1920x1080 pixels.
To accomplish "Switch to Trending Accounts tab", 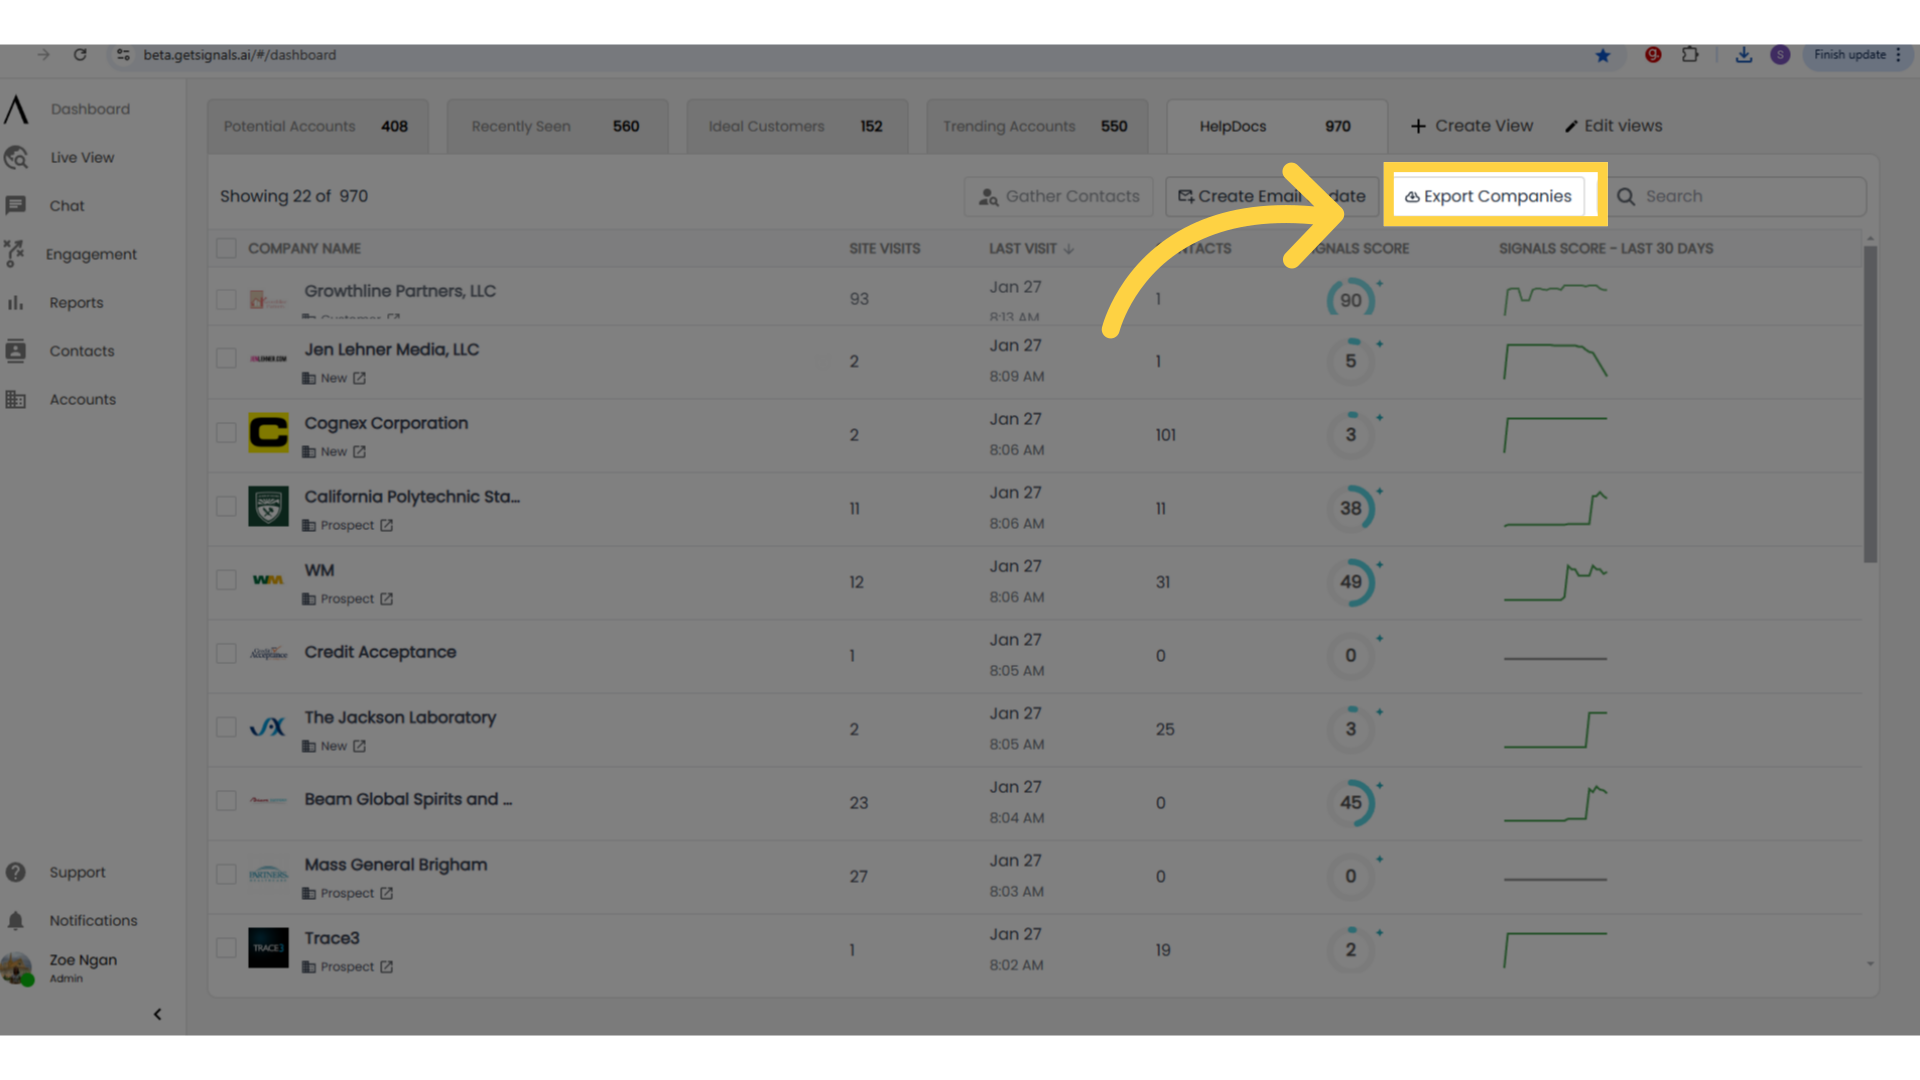I will pyautogui.click(x=1037, y=126).
